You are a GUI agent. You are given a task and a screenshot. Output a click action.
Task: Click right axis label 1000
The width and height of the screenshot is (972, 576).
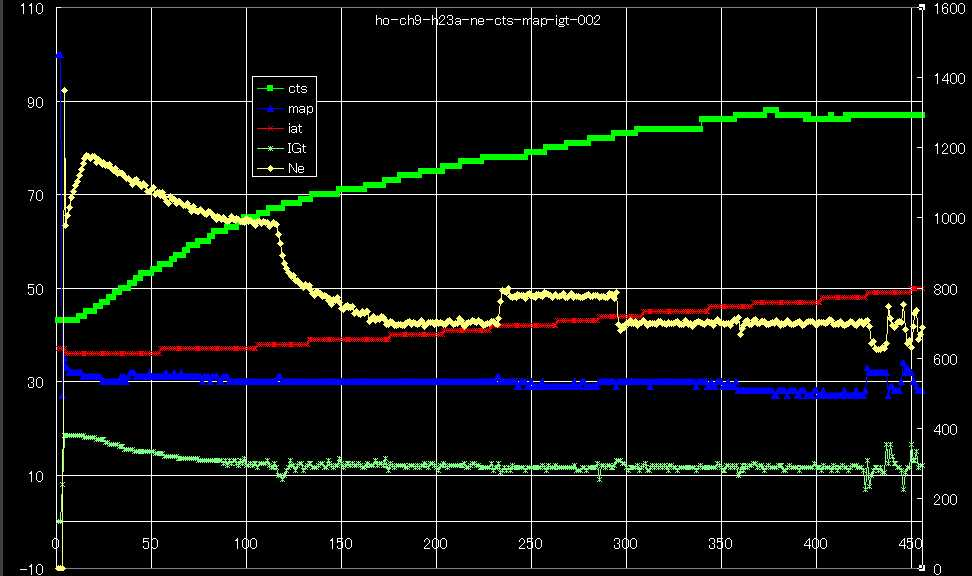point(949,219)
